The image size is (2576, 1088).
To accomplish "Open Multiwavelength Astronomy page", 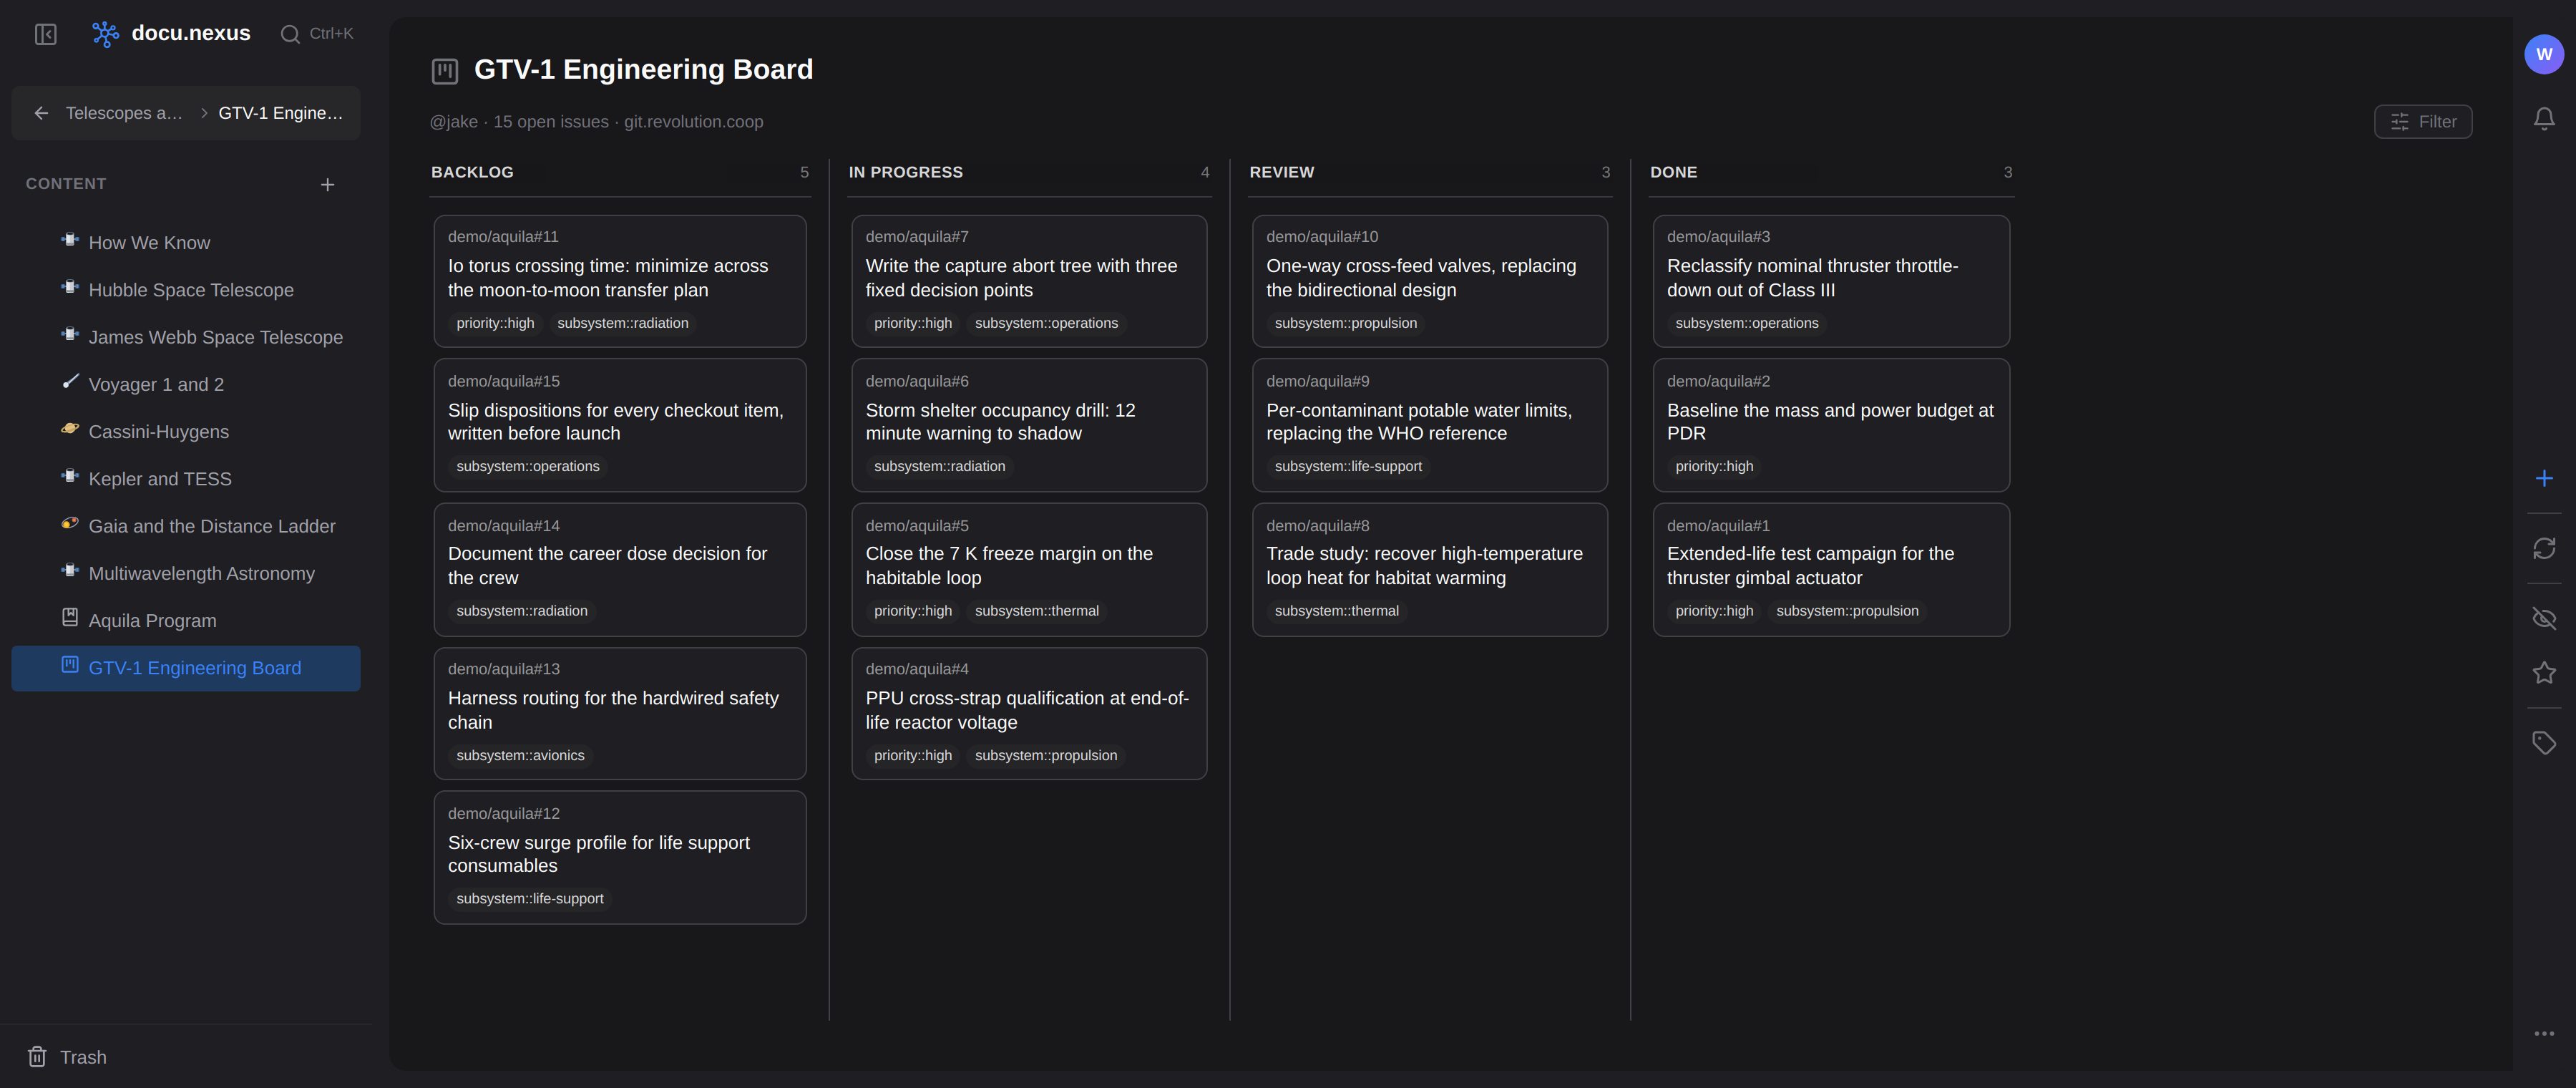I will pyautogui.click(x=186, y=574).
